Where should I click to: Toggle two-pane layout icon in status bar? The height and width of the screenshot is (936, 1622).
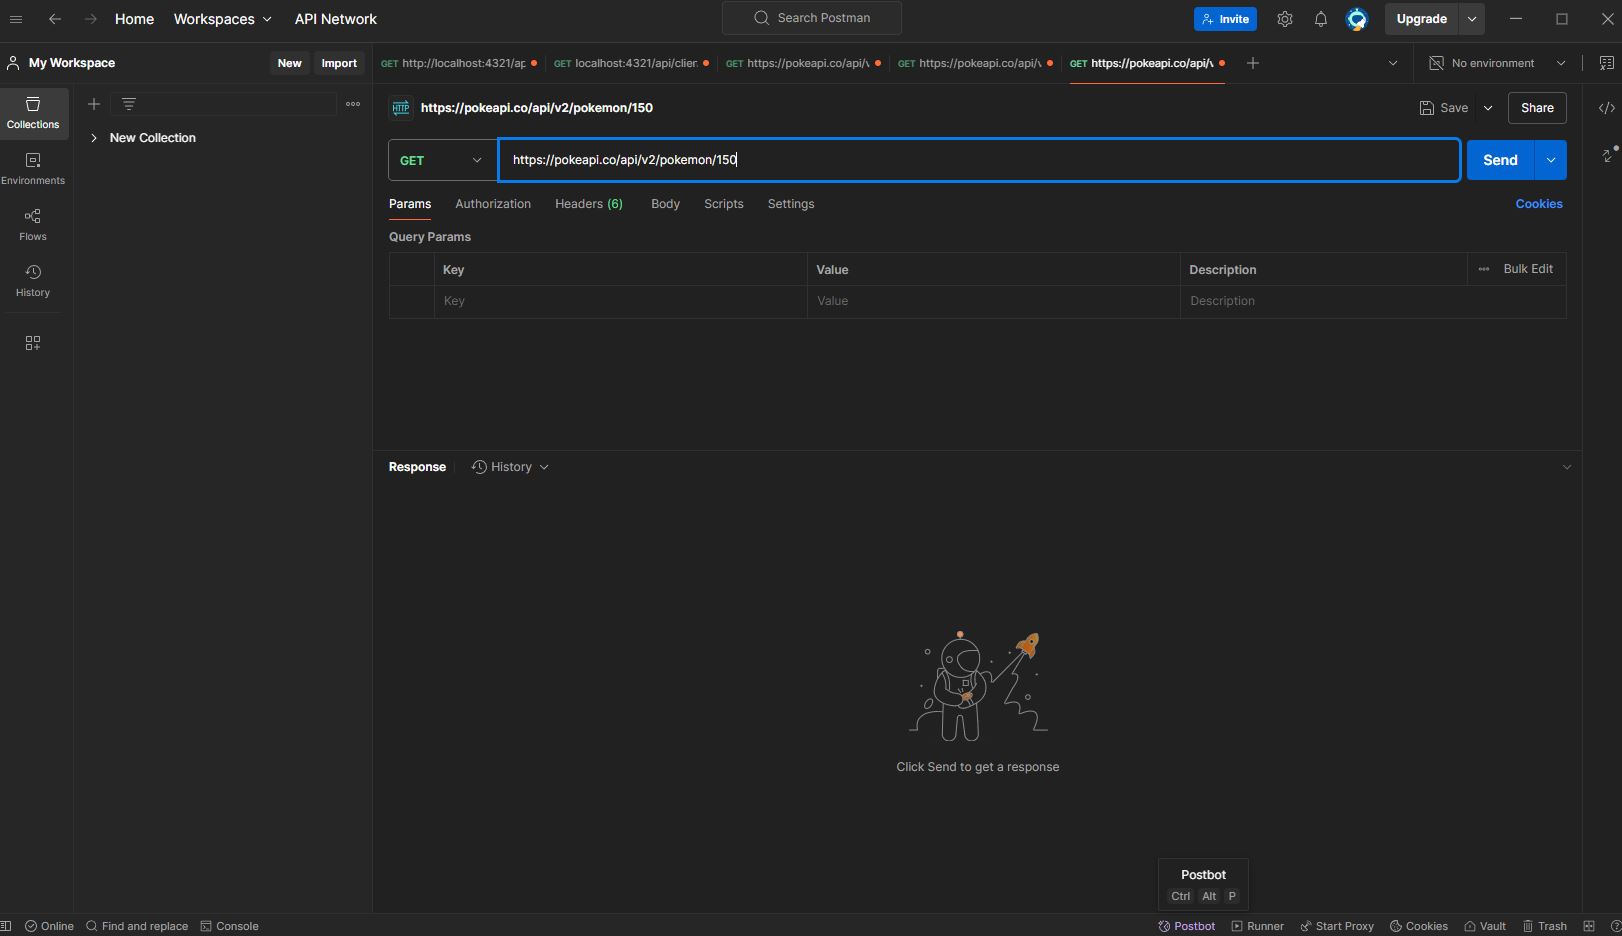[1589, 926]
